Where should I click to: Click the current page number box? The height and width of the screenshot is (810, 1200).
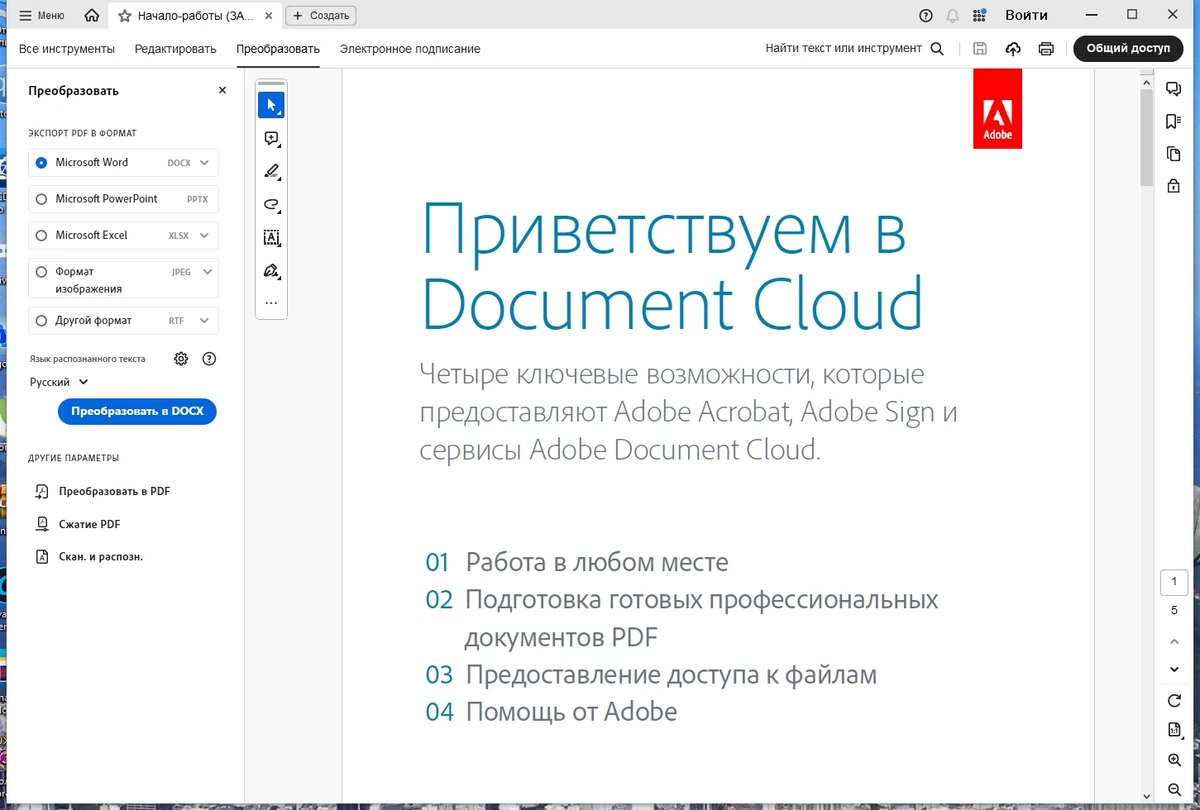pyautogui.click(x=1174, y=583)
